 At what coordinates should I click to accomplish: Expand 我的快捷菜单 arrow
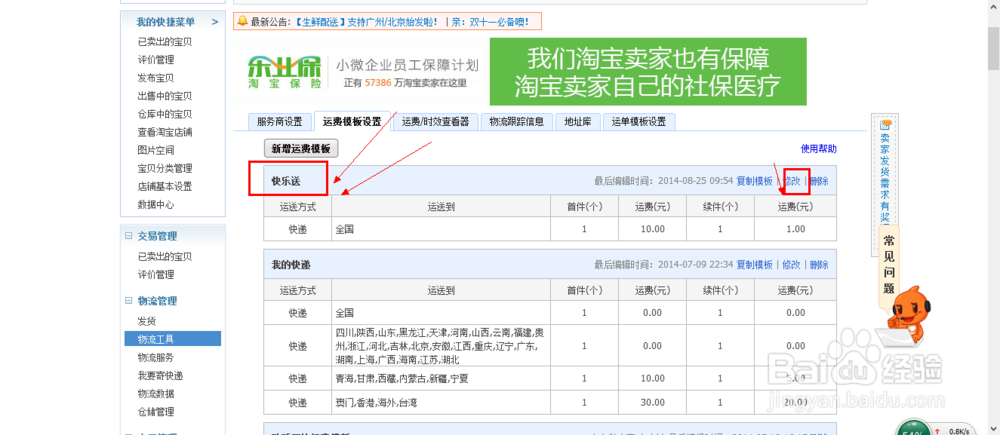[215, 22]
